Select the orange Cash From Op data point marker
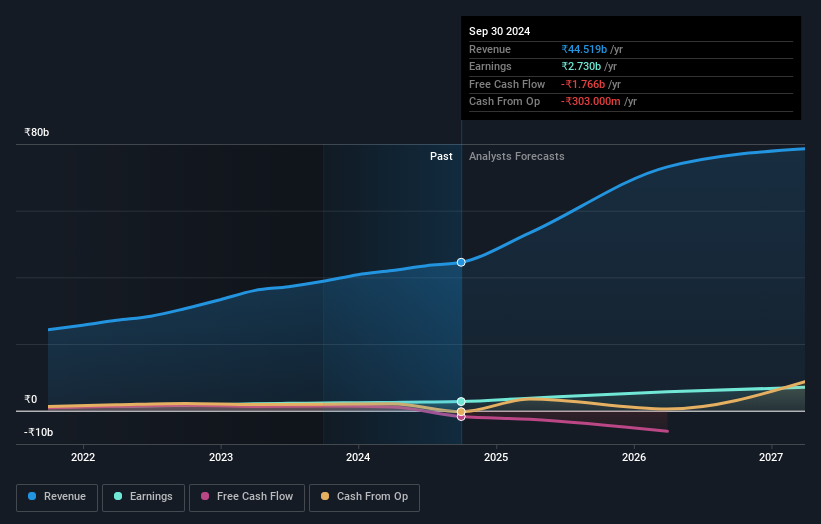This screenshot has height=524, width=821. [x=461, y=411]
